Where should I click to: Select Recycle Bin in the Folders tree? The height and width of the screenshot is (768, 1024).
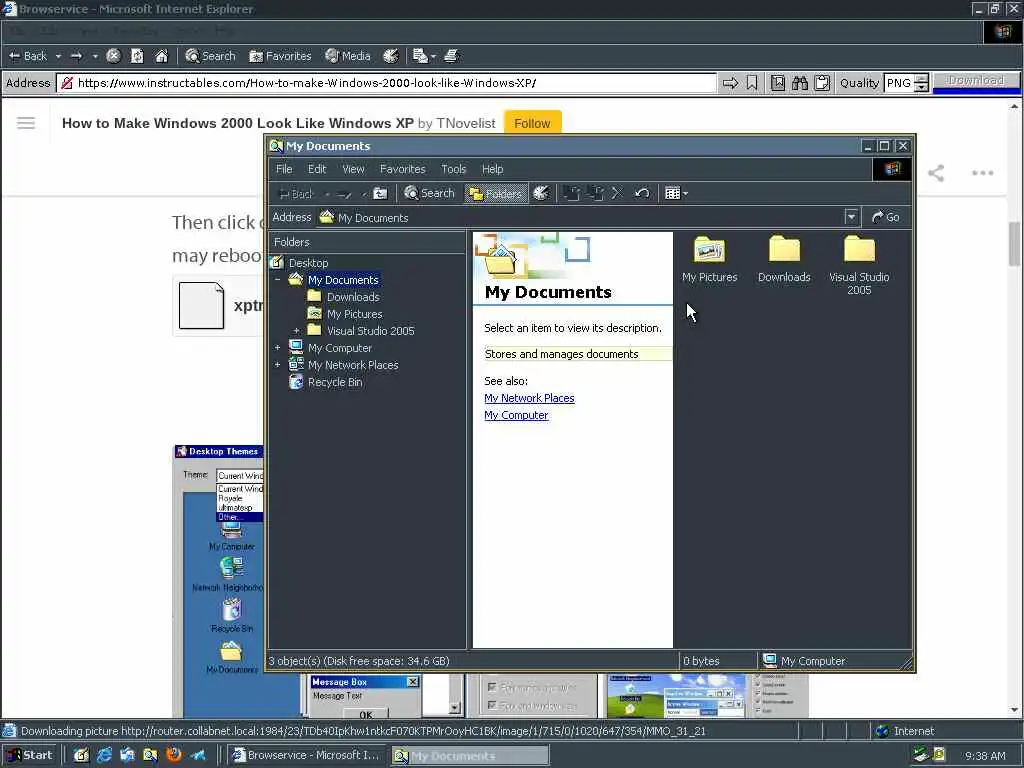(335, 382)
